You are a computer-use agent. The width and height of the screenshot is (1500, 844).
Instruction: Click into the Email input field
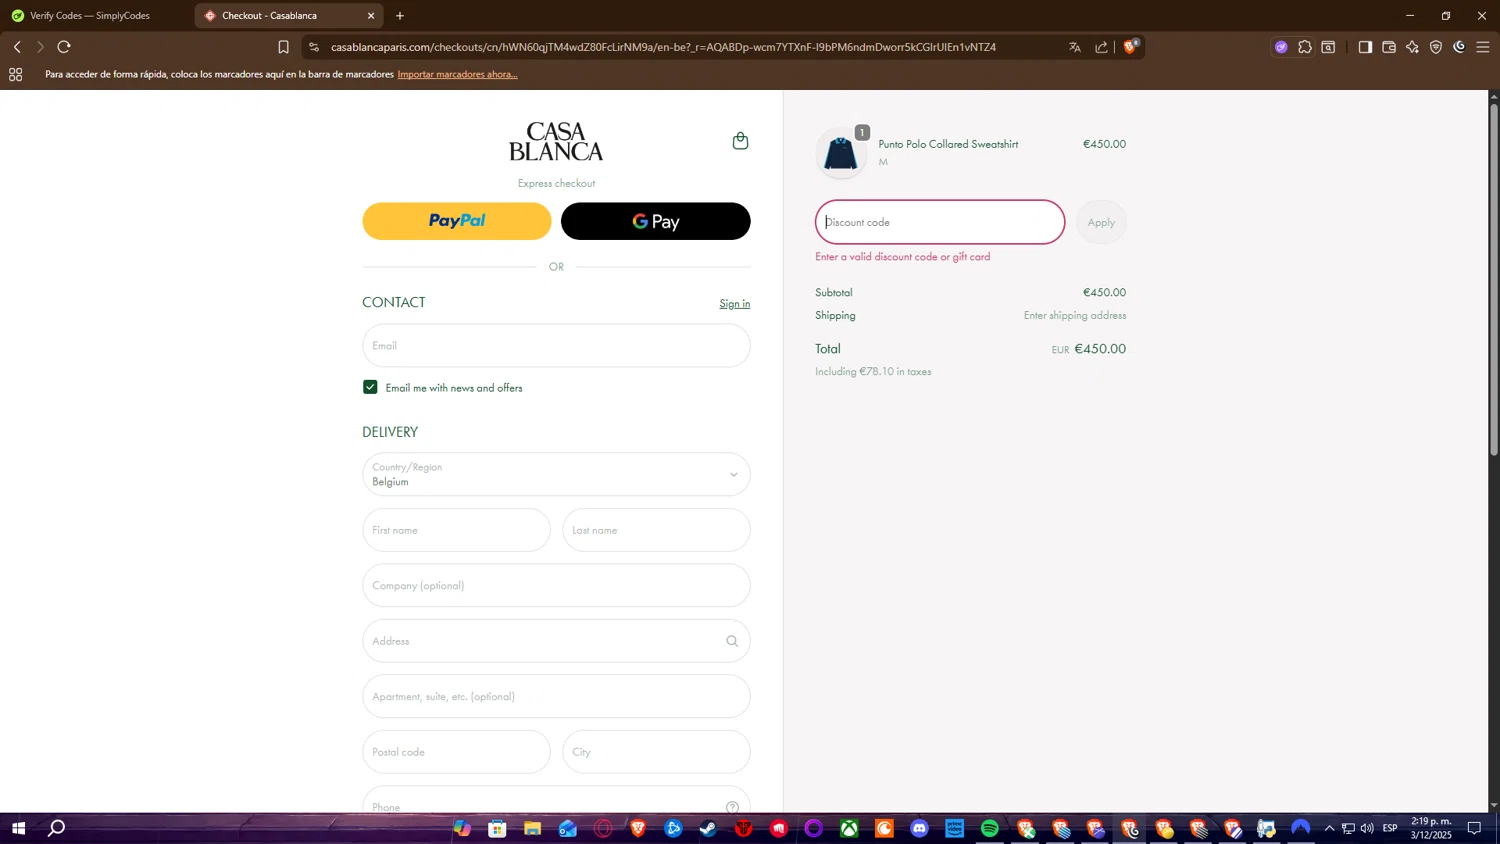tap(556, 345)
